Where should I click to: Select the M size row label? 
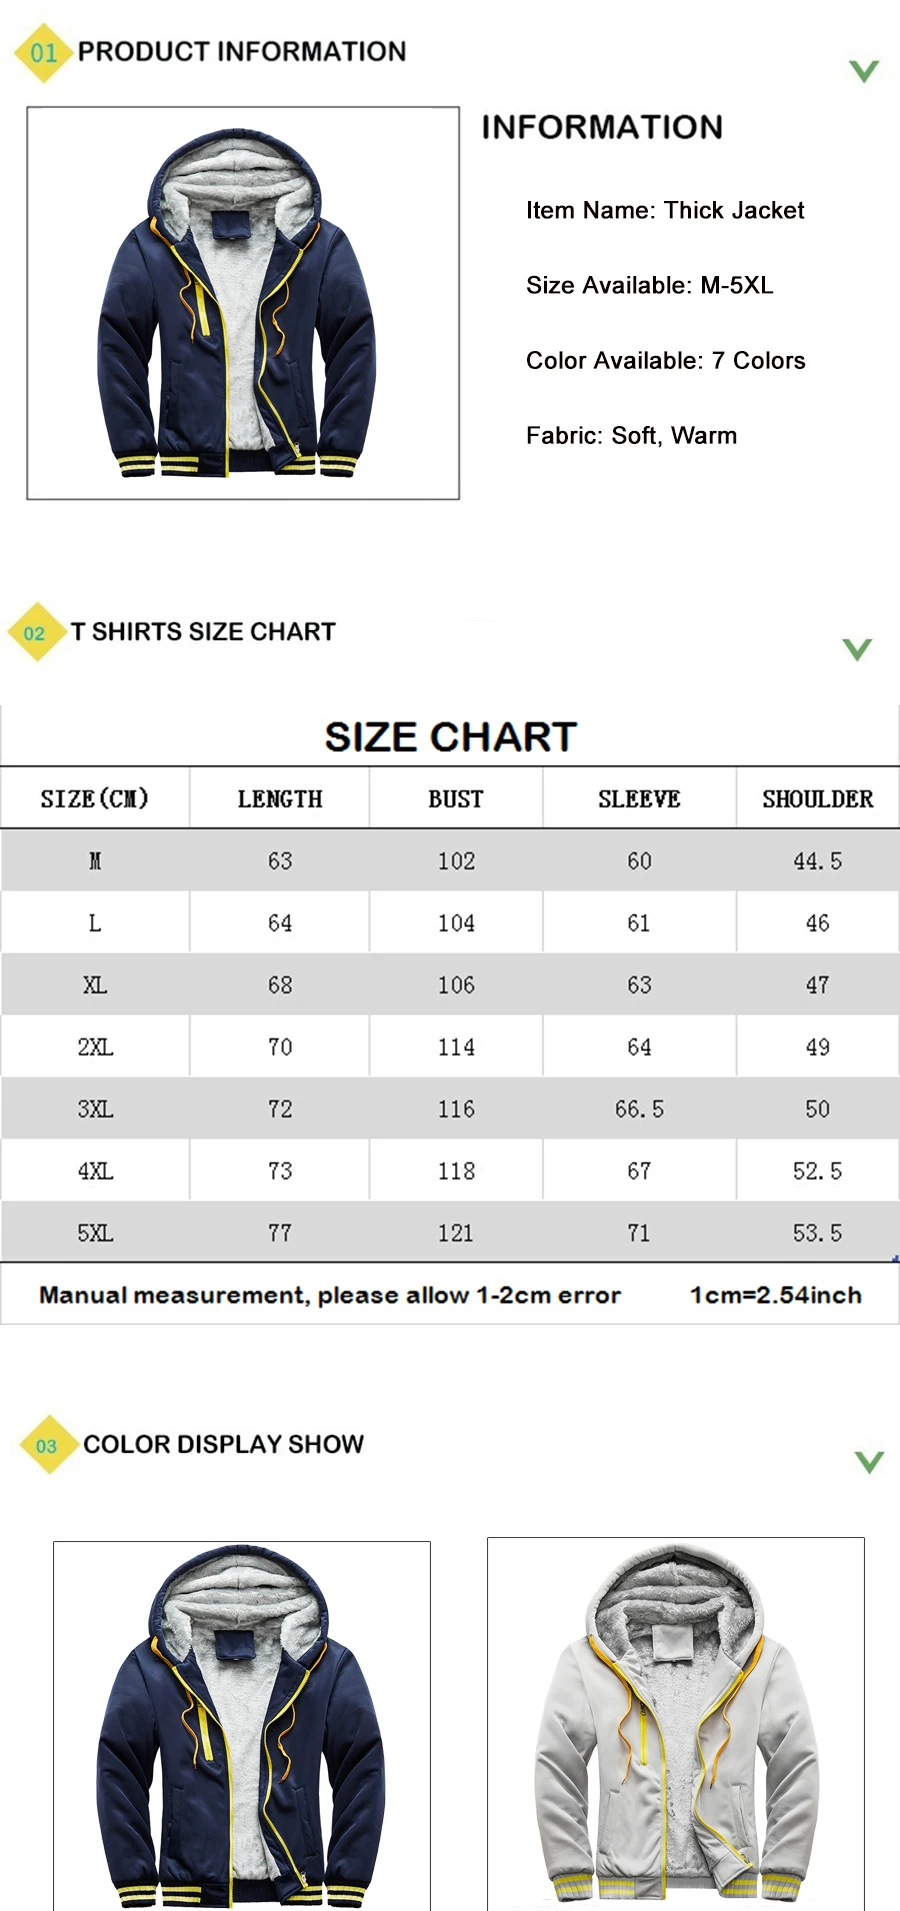click(95, 861)
